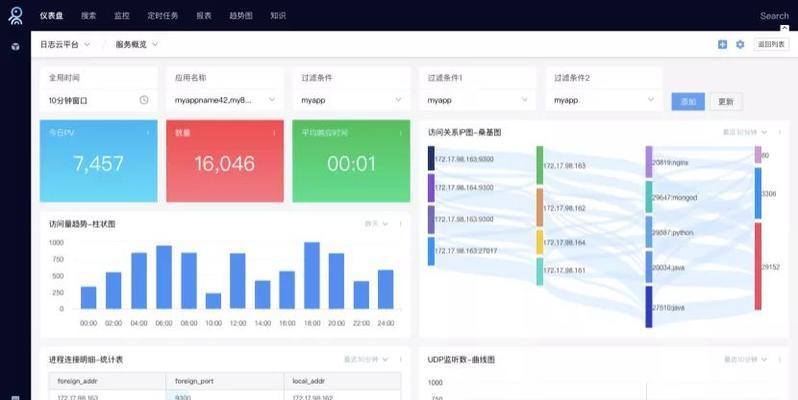Open more menu of UDP监听数-曲线图 panel
Screen dimensions: 798x400
tap(779, 359)
